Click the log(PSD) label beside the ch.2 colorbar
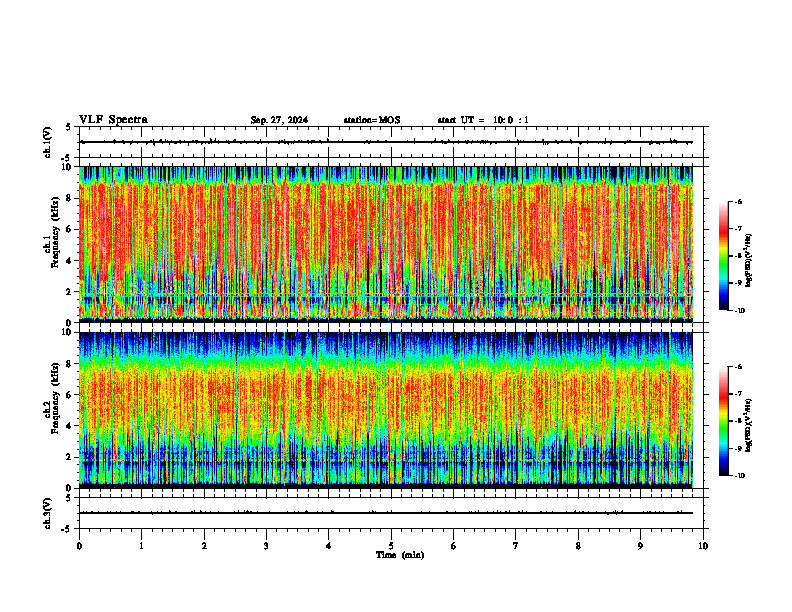Viewport: 792px width, 612px height. pos(748,426)
